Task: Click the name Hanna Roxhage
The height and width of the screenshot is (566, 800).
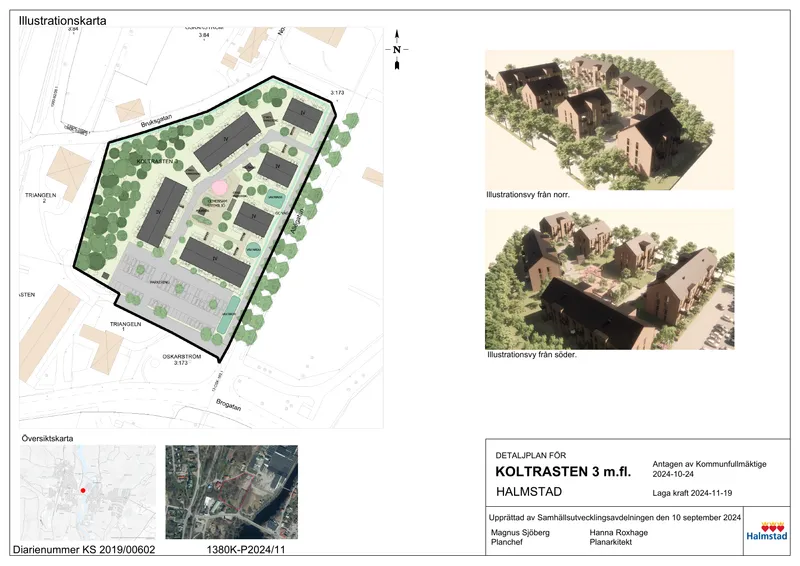Action: (618, 532)
